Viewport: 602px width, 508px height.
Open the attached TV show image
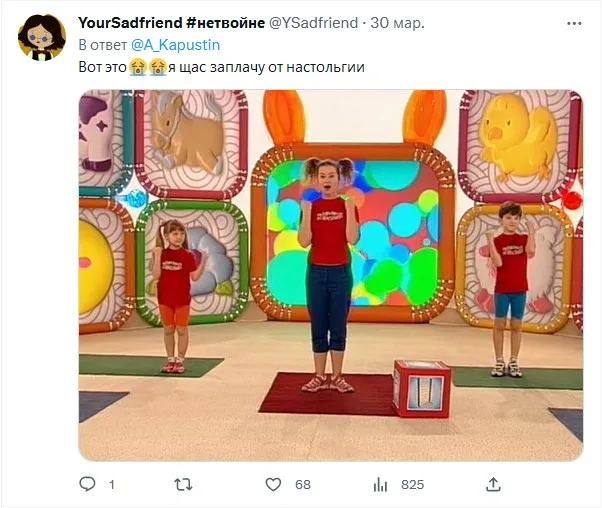point(330,275)
